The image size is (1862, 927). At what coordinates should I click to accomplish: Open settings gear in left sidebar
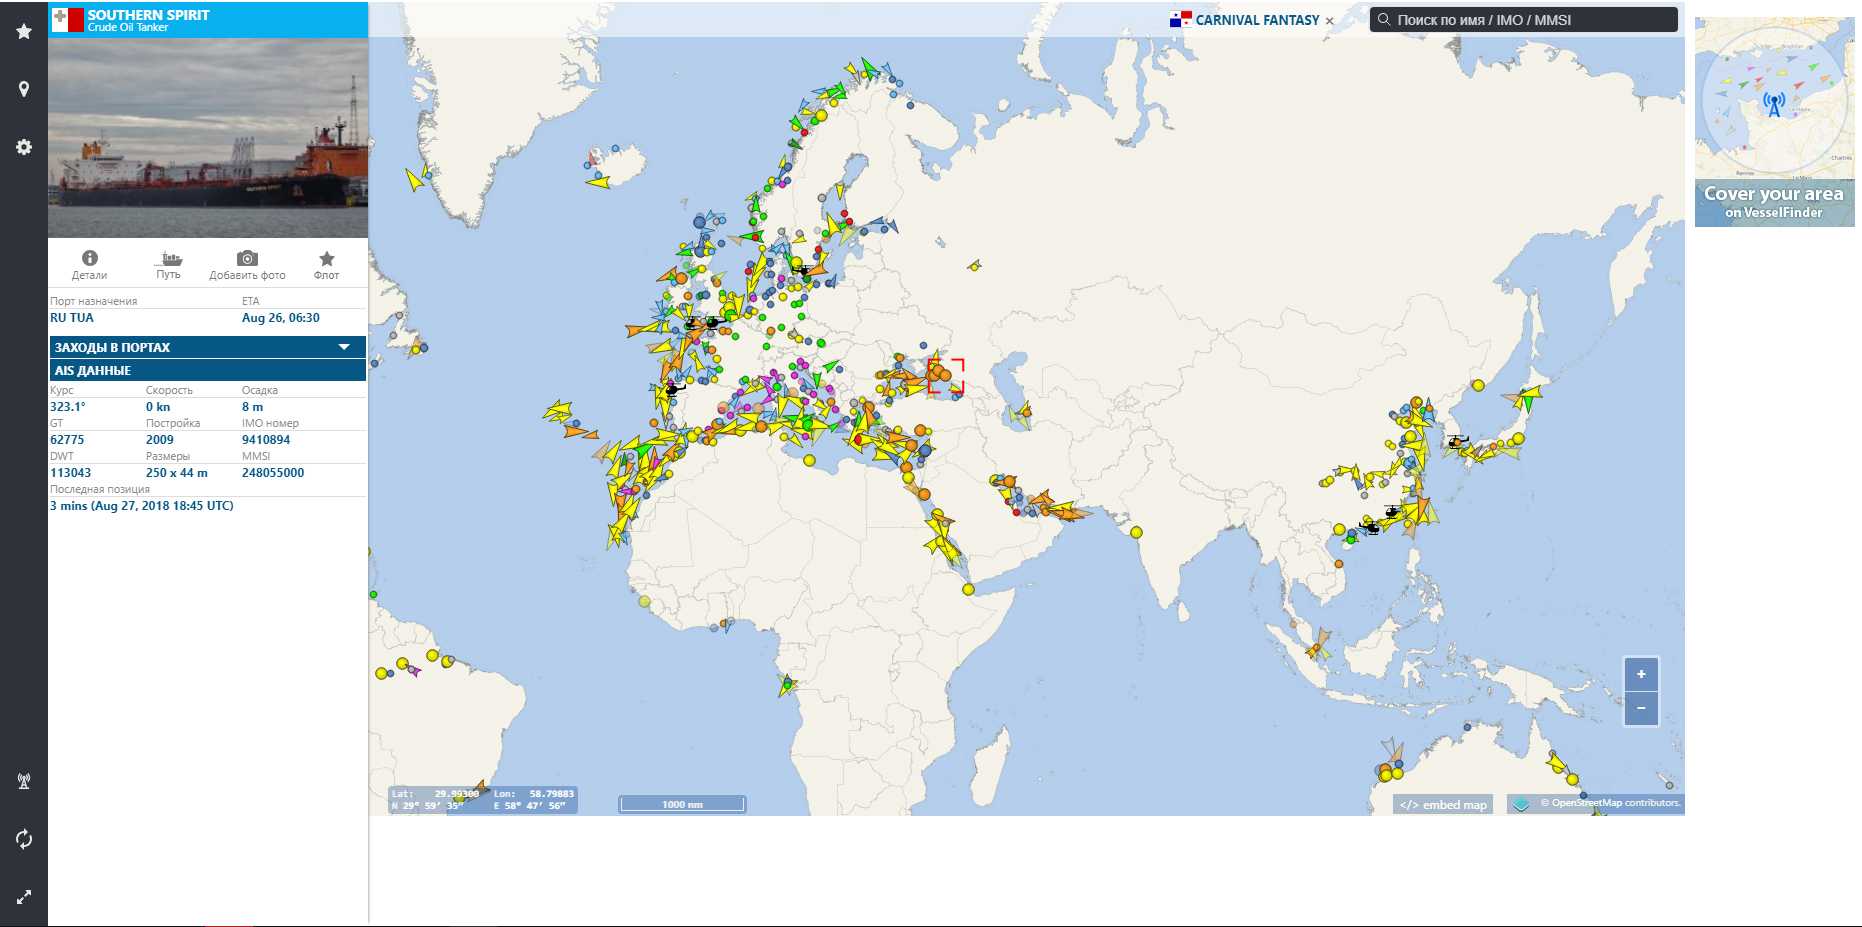point(24,147)
